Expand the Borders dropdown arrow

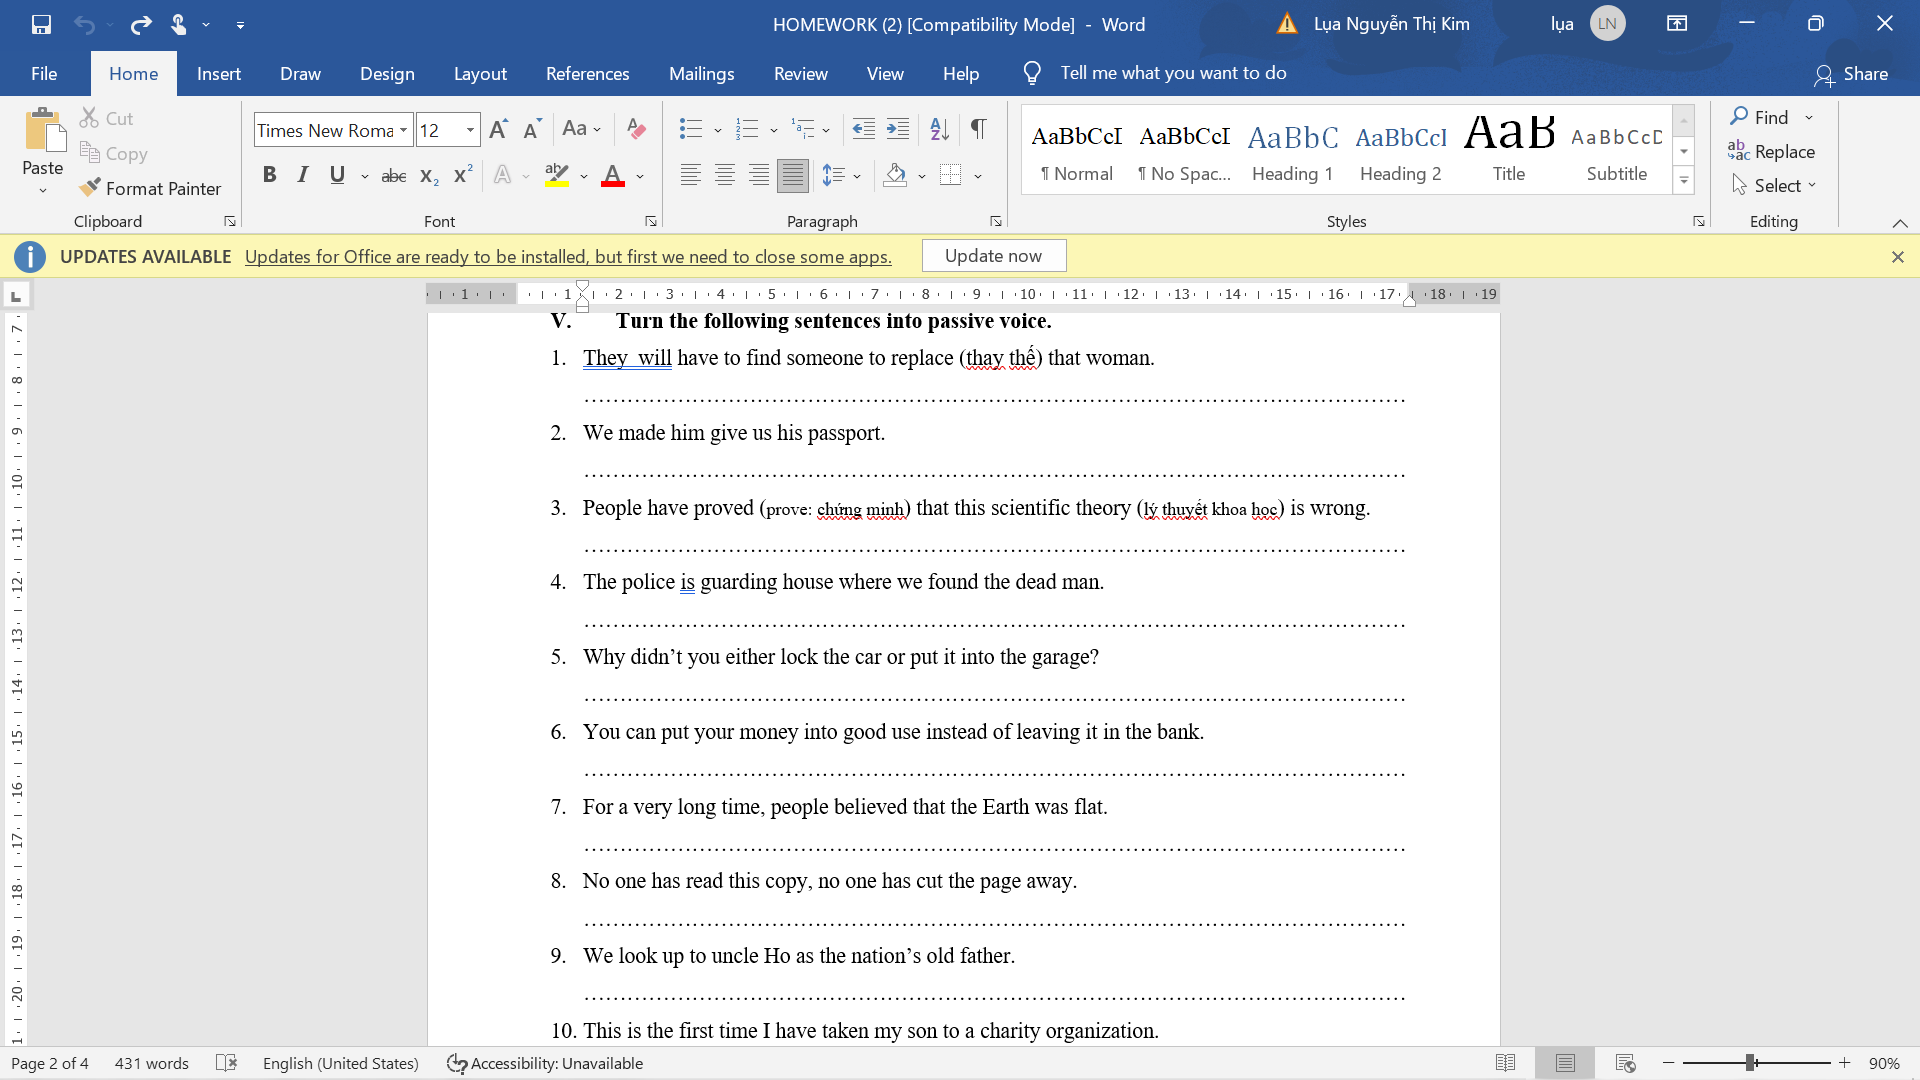pyautogui.click(x=978, y=176)
